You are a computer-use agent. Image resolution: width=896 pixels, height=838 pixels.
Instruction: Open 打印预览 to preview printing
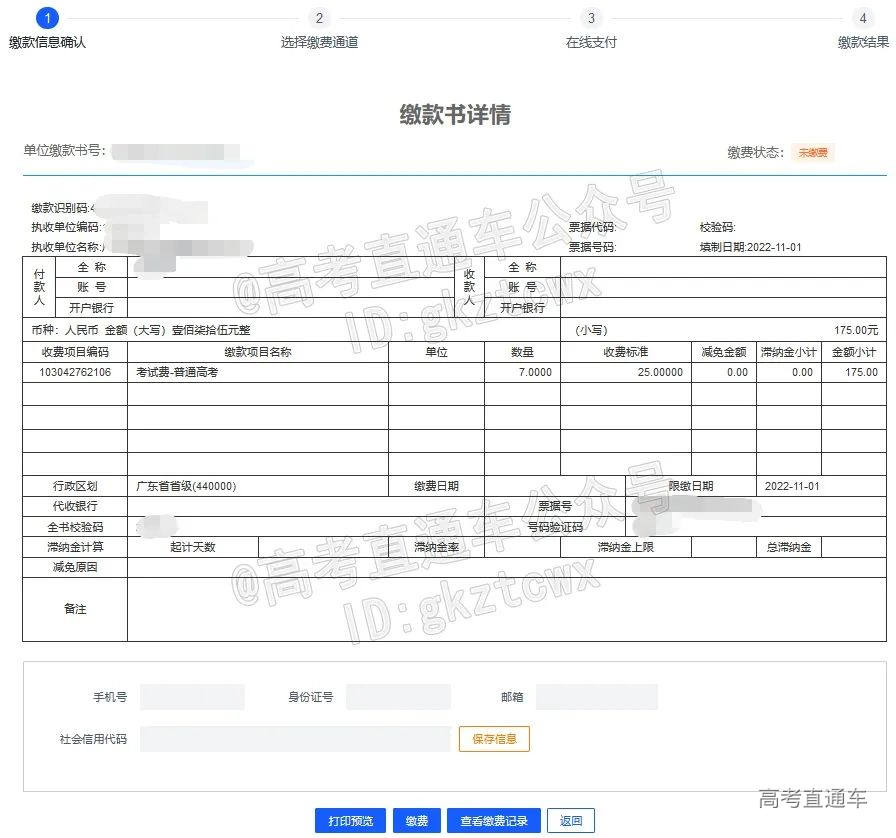[x=354, y=820]
